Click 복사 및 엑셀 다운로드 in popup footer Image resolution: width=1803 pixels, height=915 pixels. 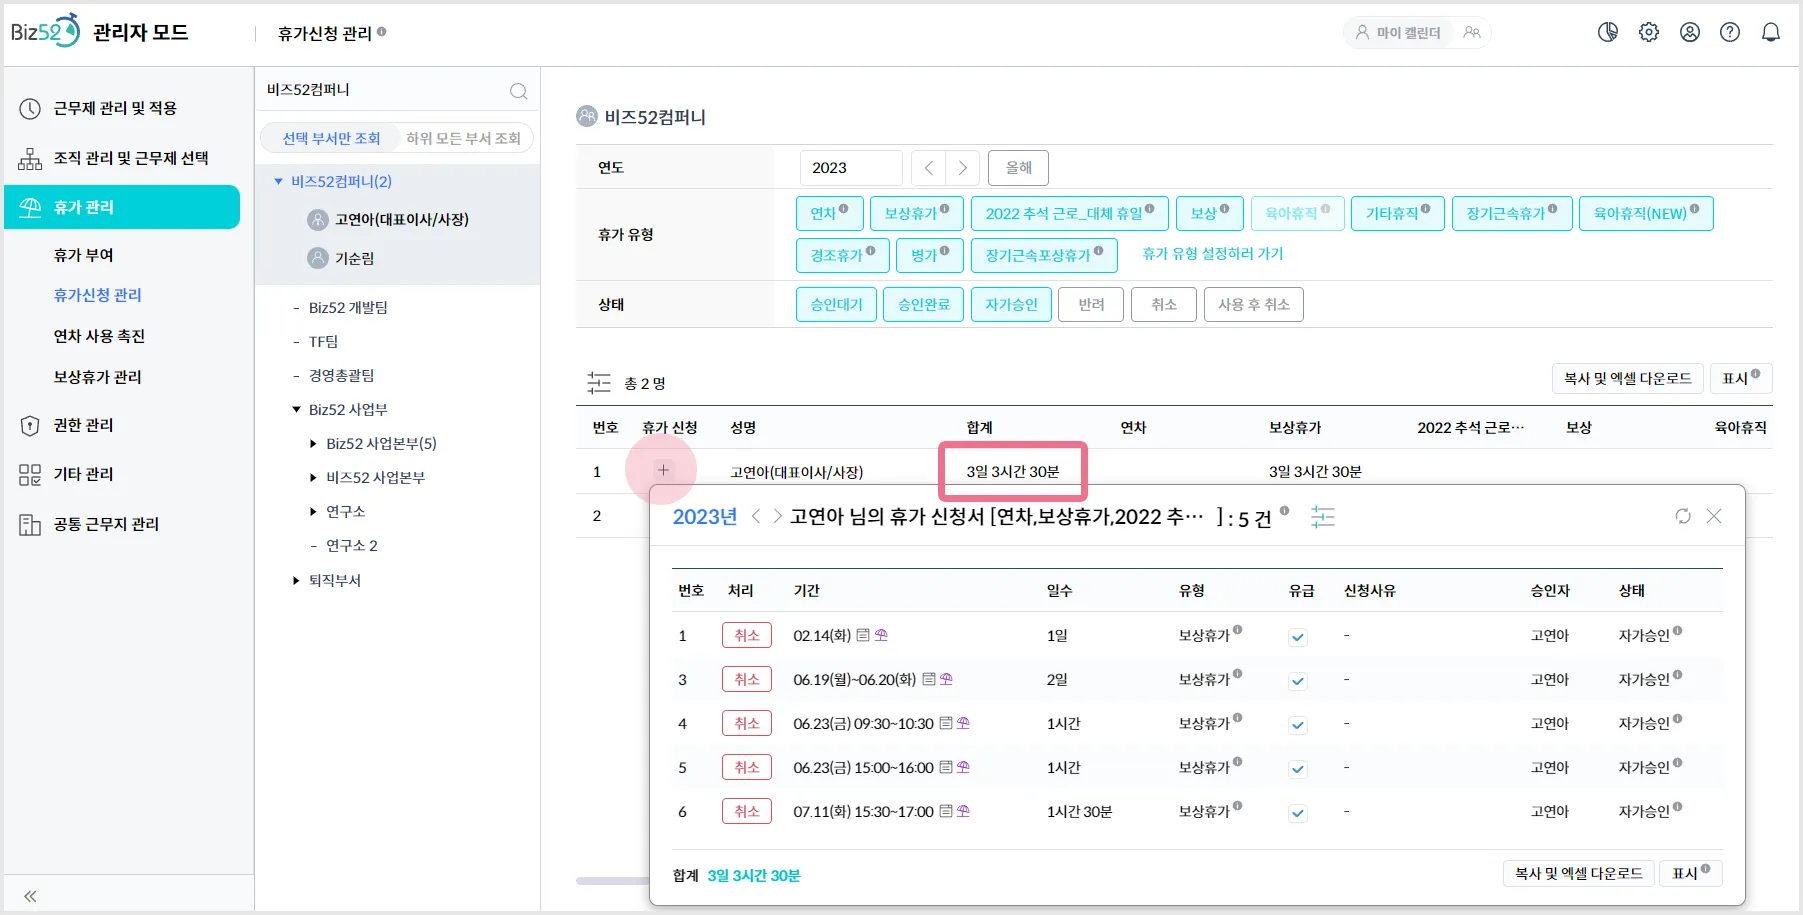click(x=1579, y=873)
